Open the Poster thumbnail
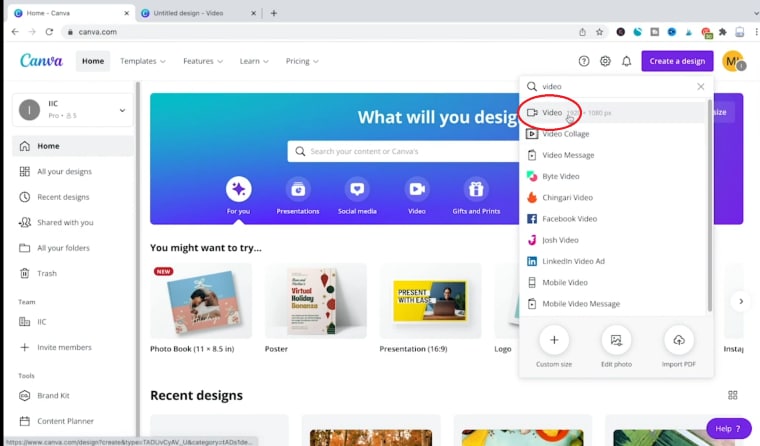This screenshot has height=446, width=760. [316, 301]
